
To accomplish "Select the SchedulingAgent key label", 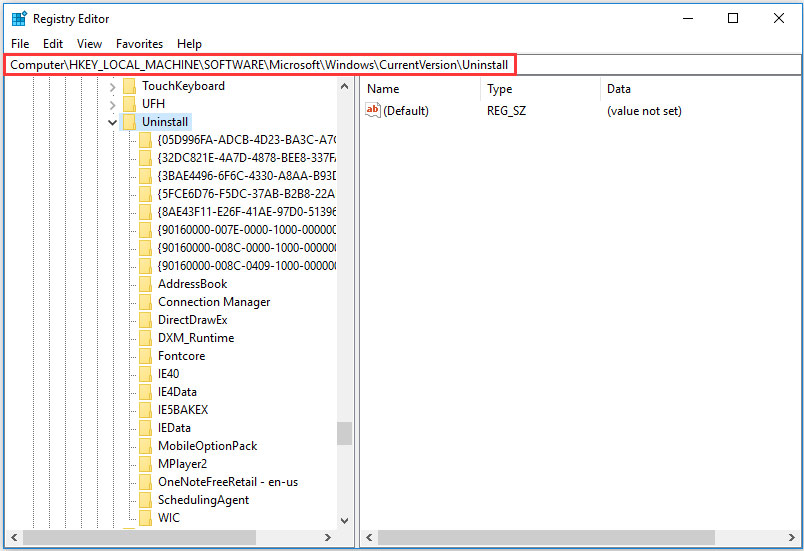I will click(203, 500).
